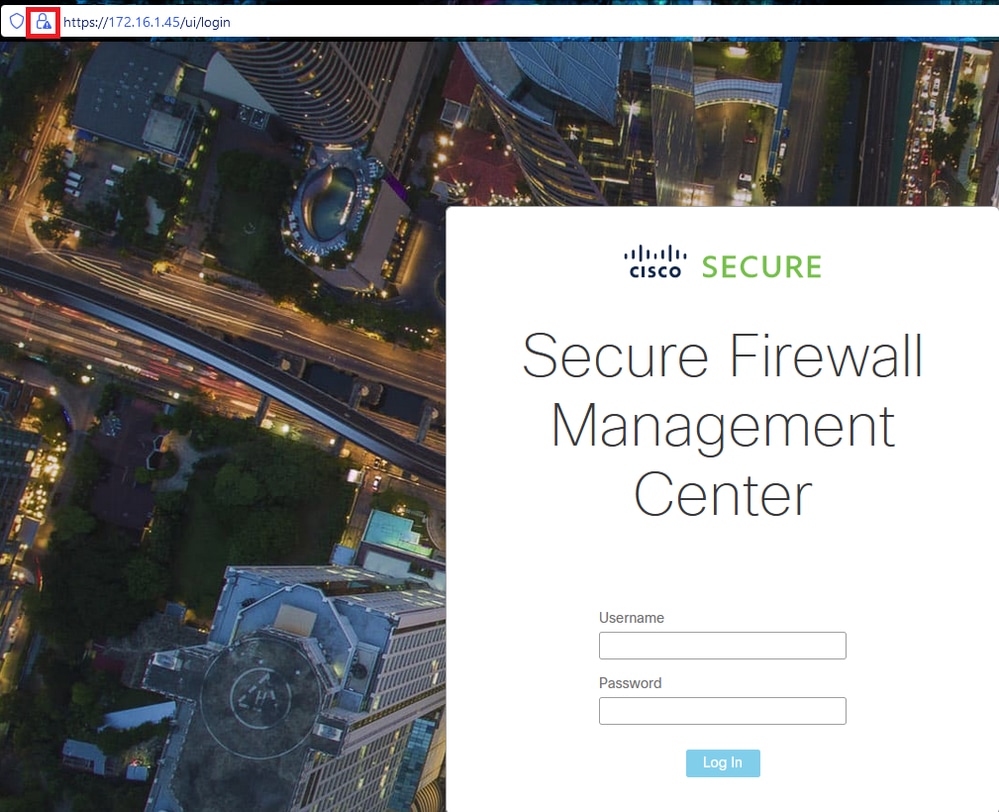Click the tracking protection shield icon
This screenshot has height=812, width=999.
coord(17,22)
